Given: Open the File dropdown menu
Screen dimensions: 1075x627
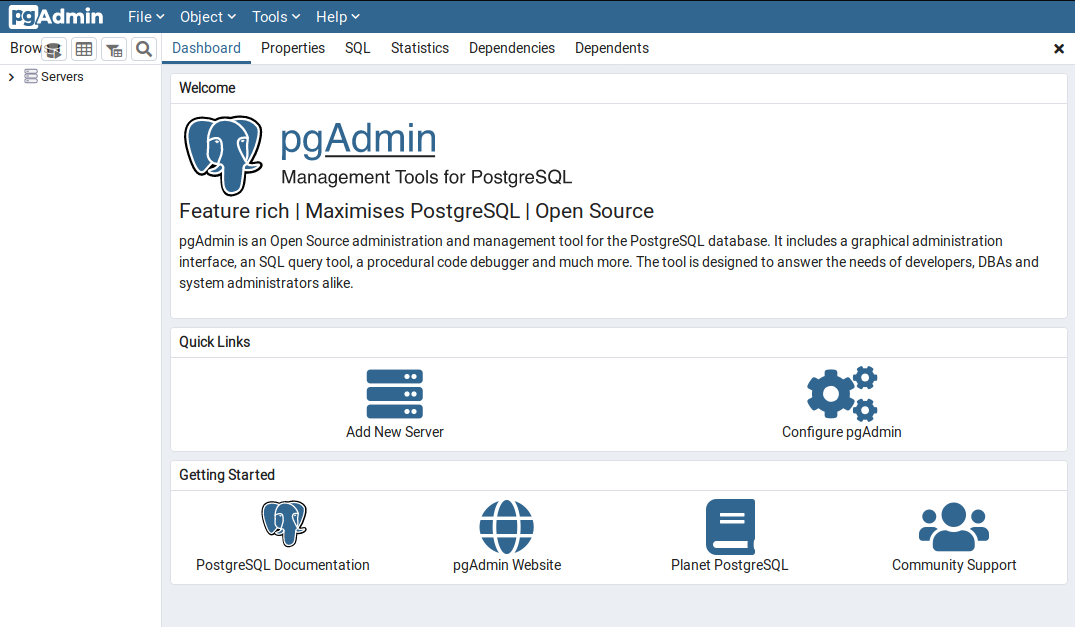Looking at the screenshot, I should coord(146,17).
